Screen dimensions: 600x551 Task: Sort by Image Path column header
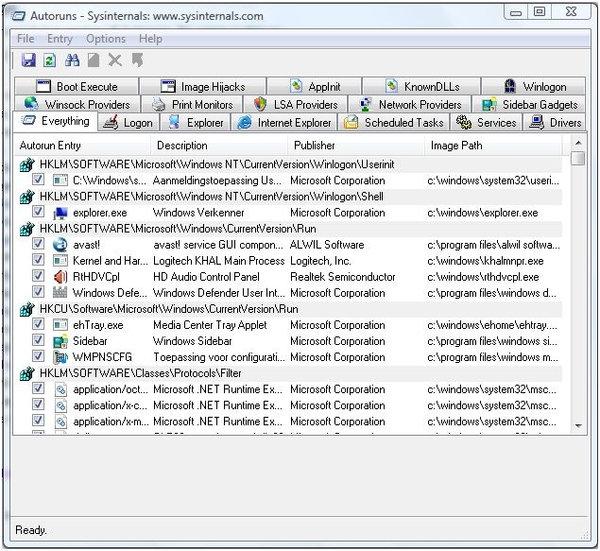click(493, 145)
